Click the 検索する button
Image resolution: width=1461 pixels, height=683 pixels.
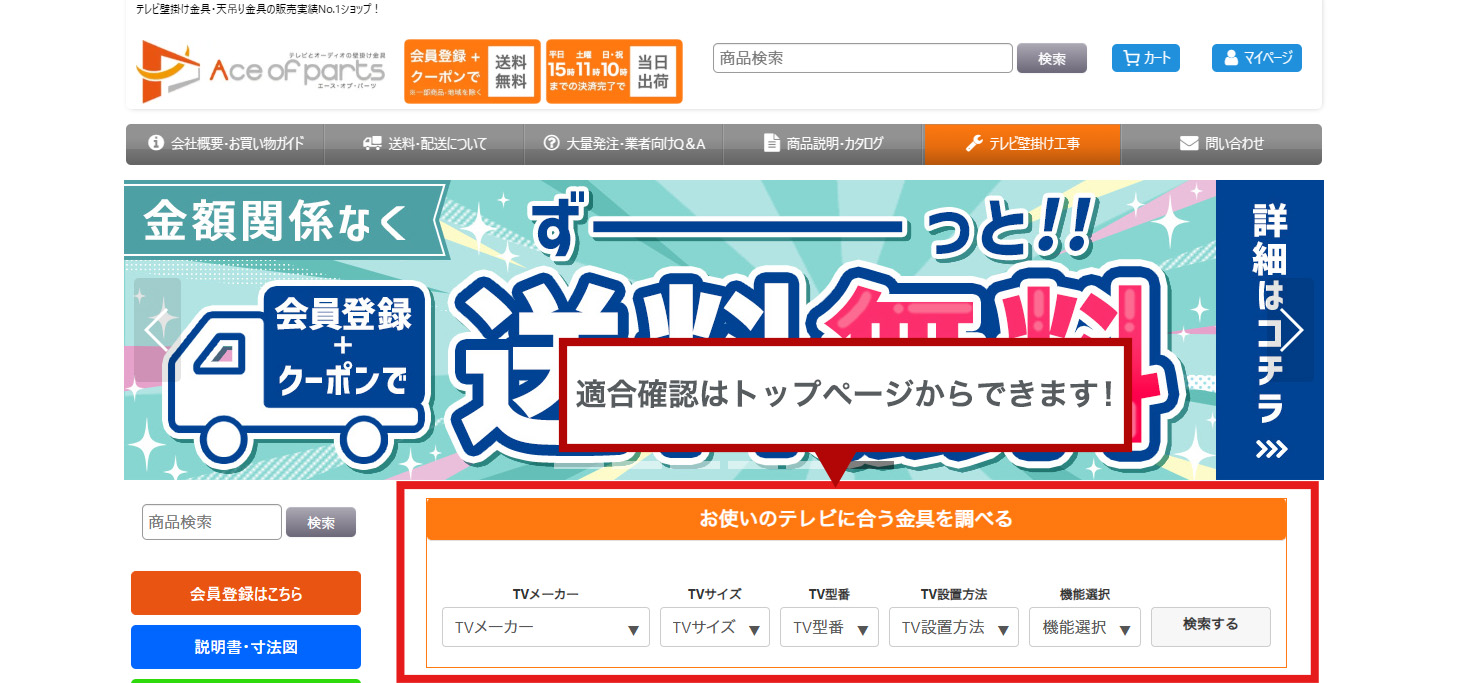click(x=1211, y=626)
